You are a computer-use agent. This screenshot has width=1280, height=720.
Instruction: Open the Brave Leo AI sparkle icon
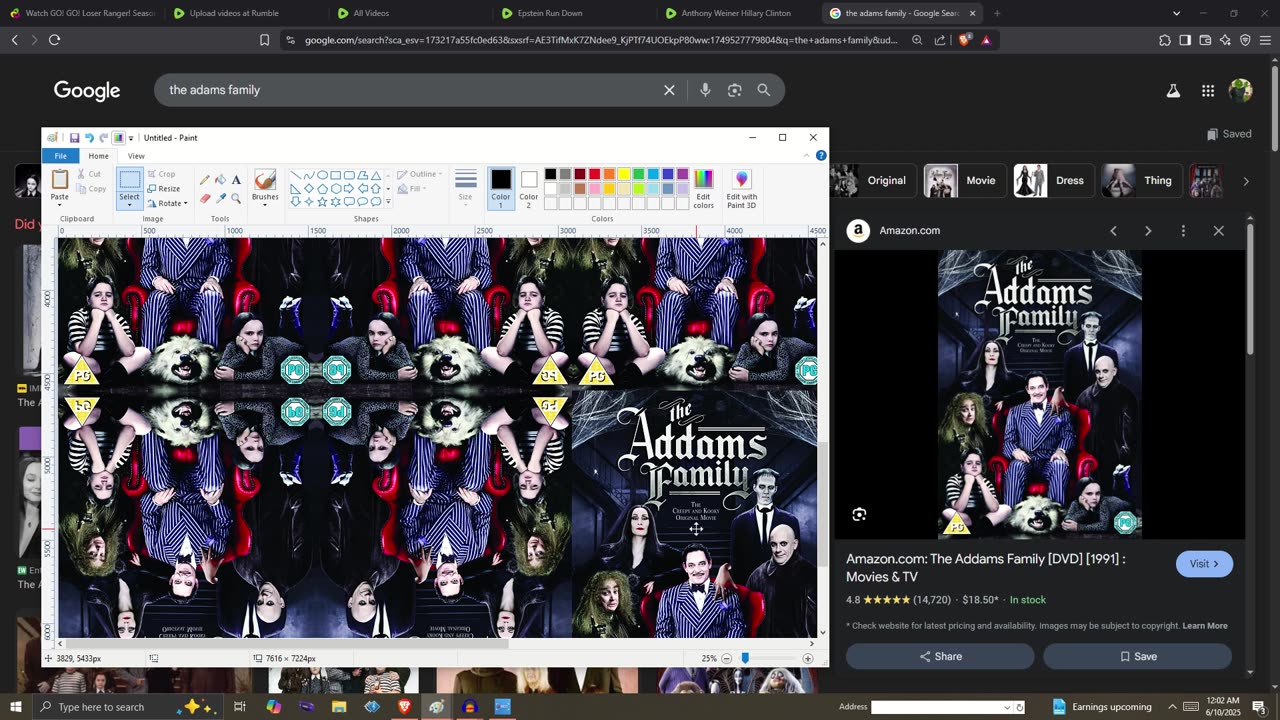coord(1225,40)
